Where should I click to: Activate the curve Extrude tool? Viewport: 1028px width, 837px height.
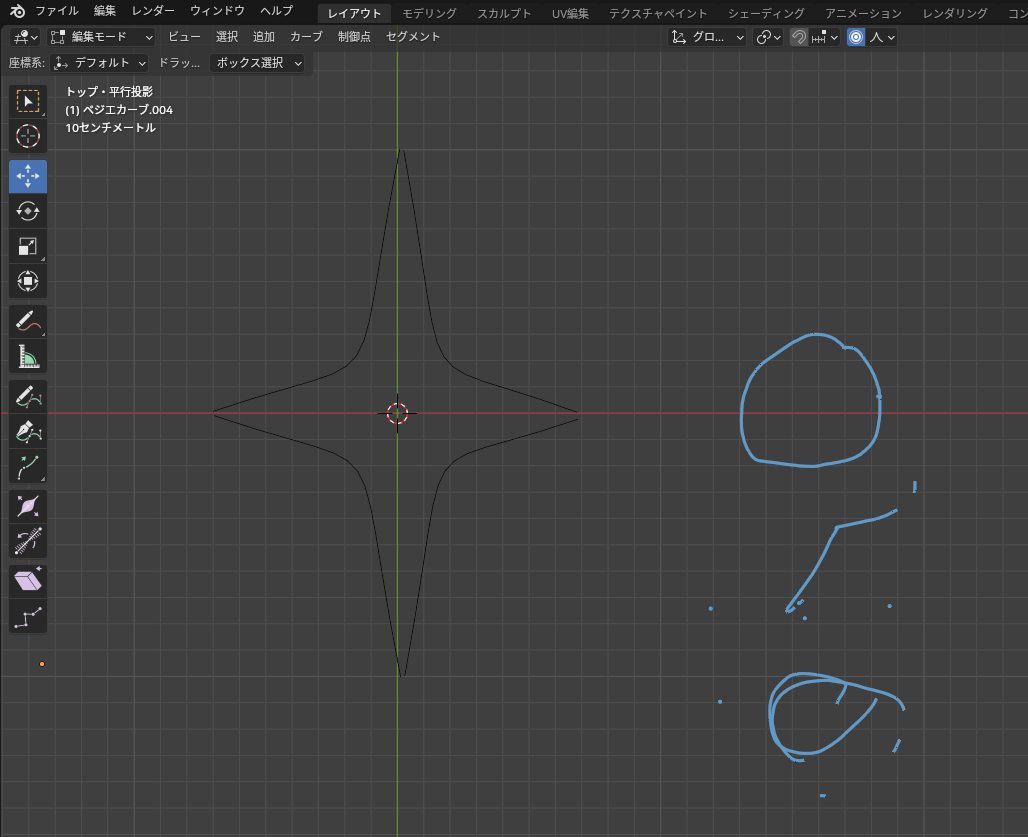28,467
